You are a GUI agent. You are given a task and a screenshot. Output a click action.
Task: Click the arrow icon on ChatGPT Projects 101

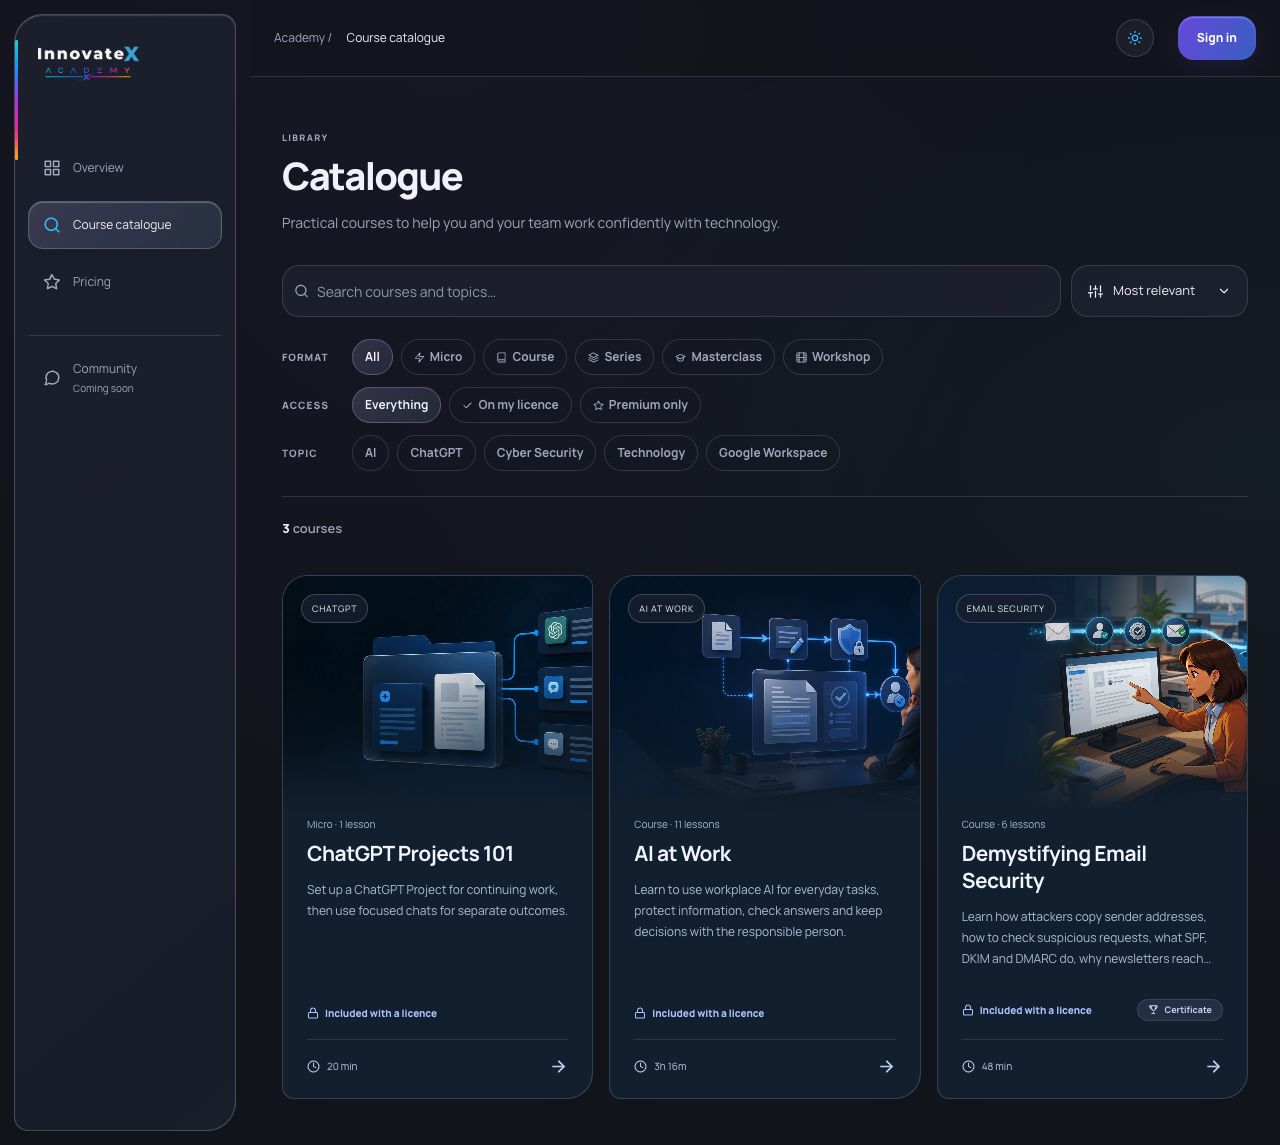point(559,1067)
